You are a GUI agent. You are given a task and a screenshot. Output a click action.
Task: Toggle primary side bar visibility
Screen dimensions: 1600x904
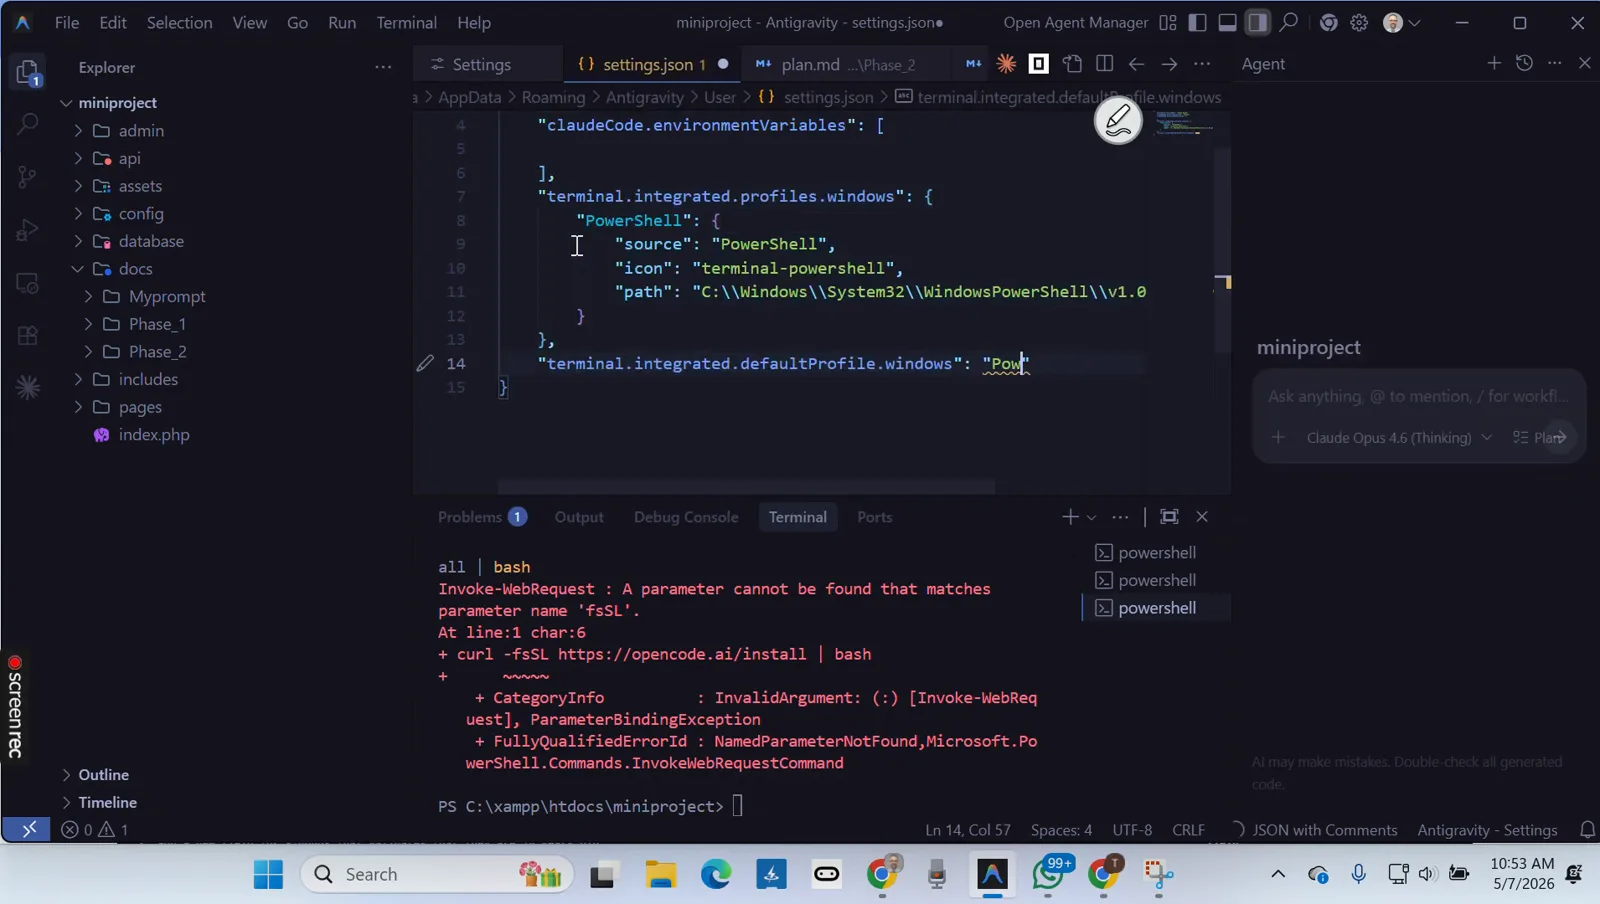click(1197, 22)
